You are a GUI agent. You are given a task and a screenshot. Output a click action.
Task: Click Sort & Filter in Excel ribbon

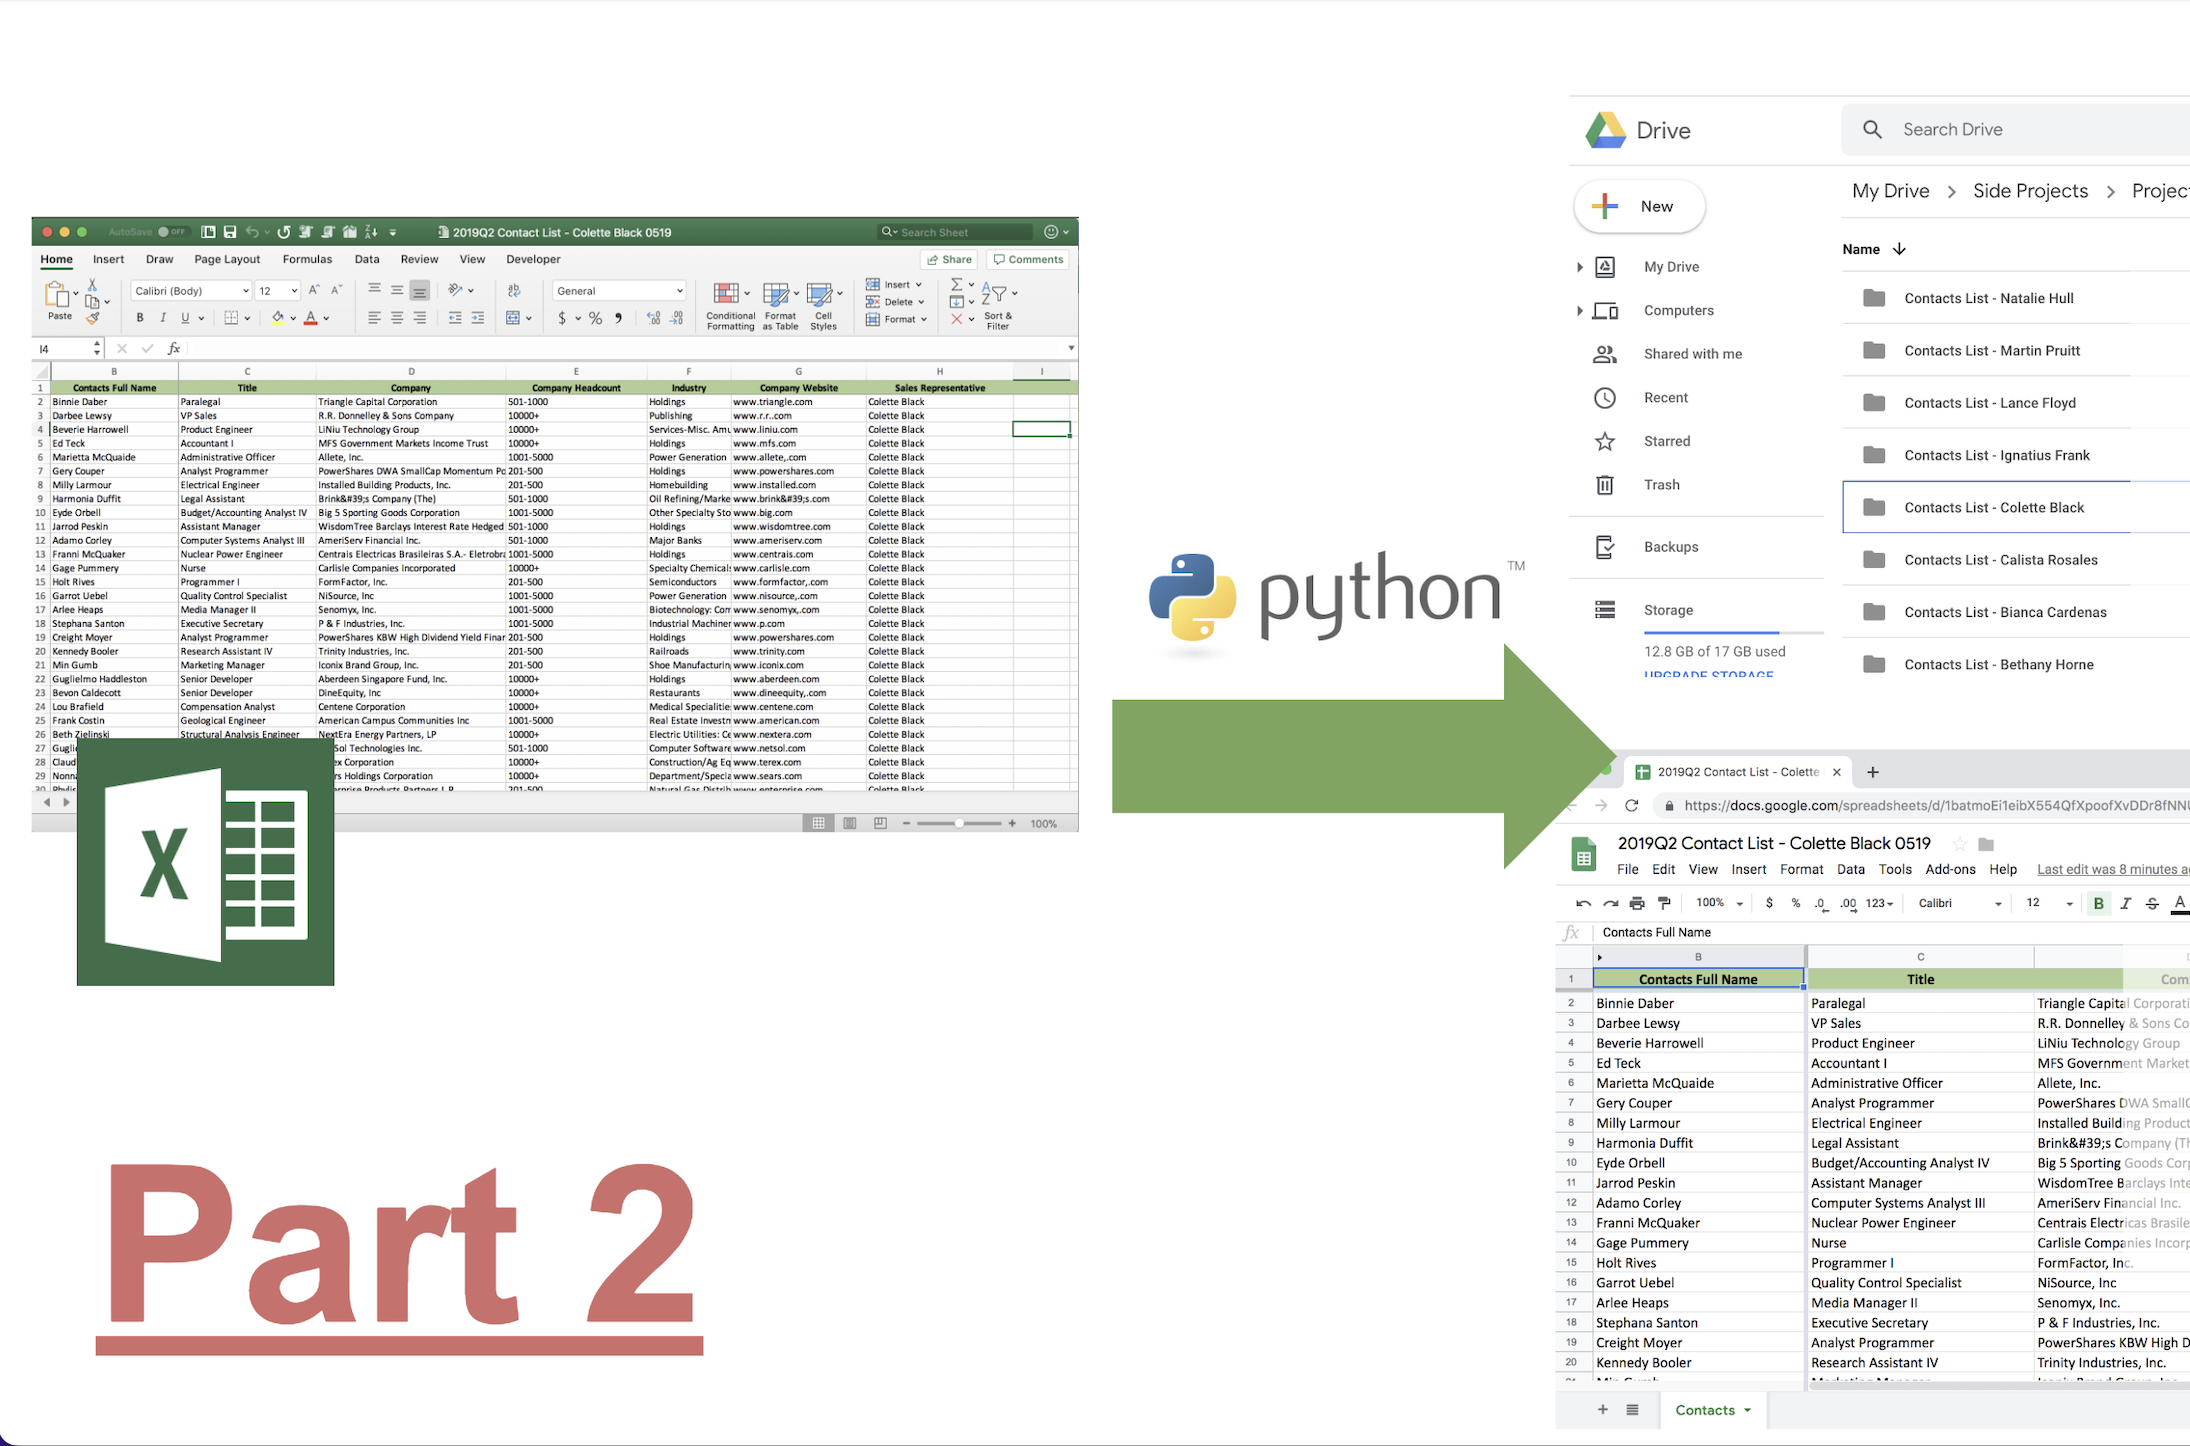coord(998,304)
